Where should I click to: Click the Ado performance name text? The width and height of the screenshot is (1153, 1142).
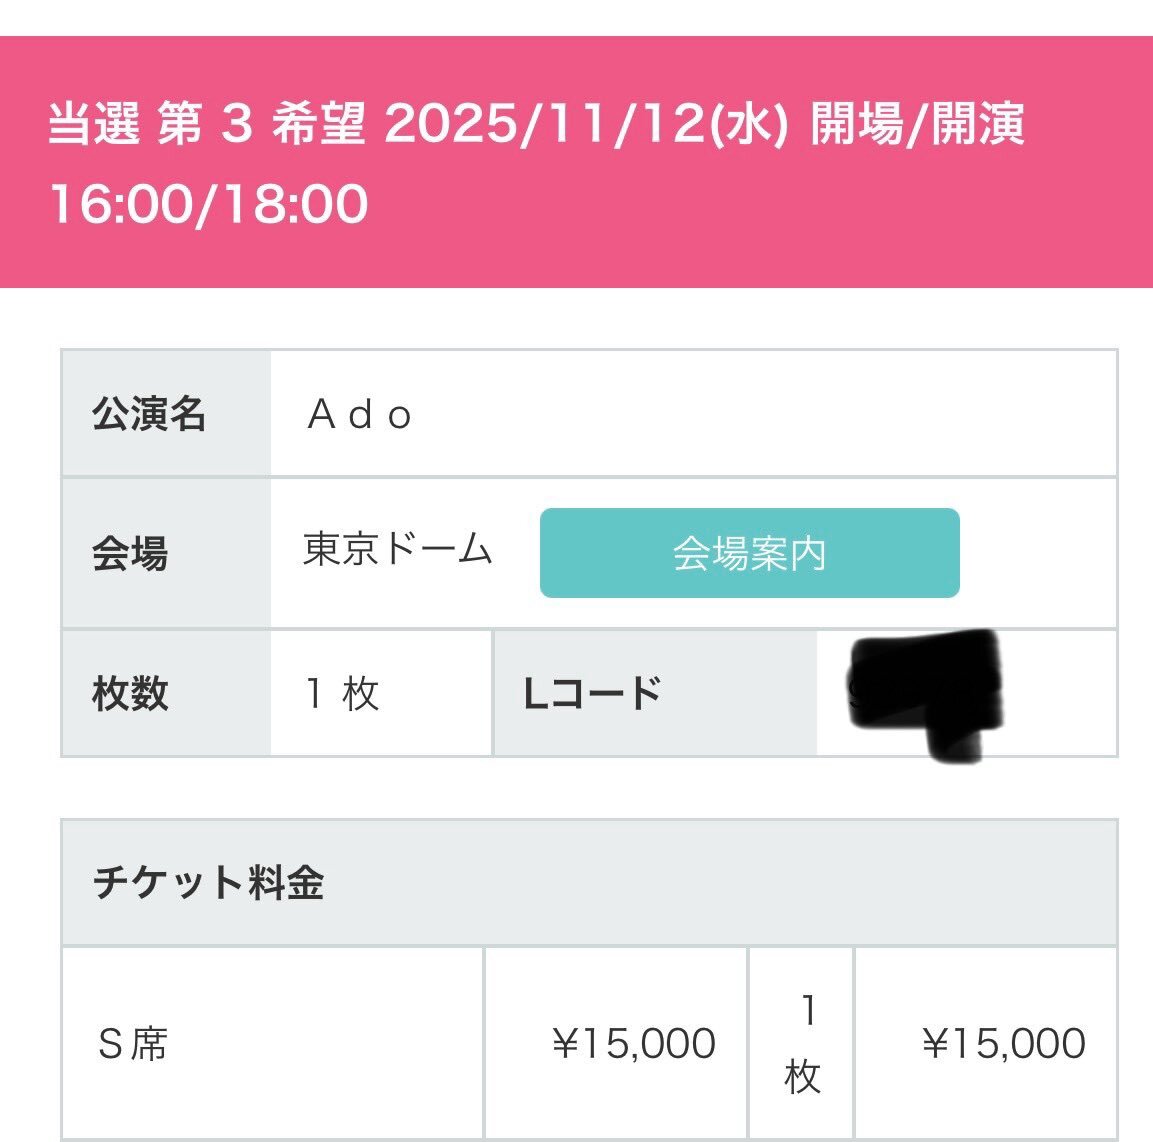[x=360, y=414]
